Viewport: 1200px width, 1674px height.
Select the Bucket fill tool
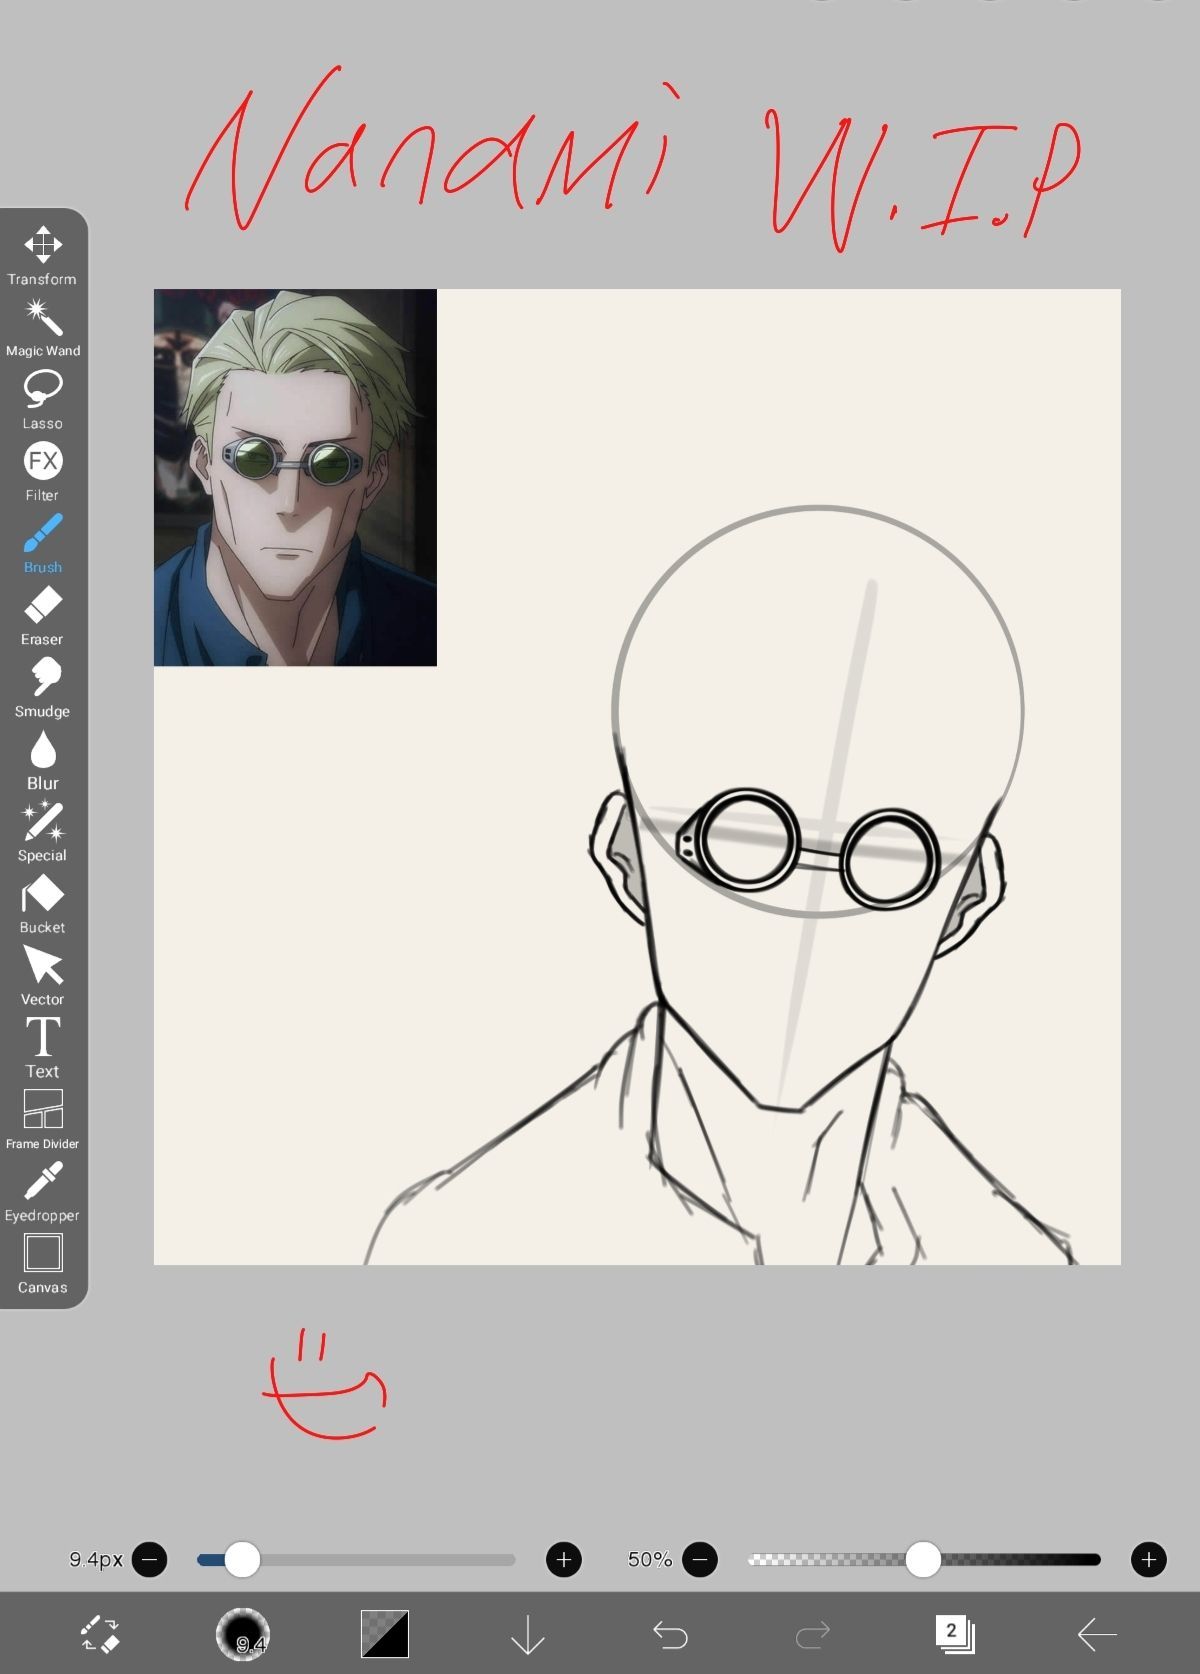click(x=42, y=903)
